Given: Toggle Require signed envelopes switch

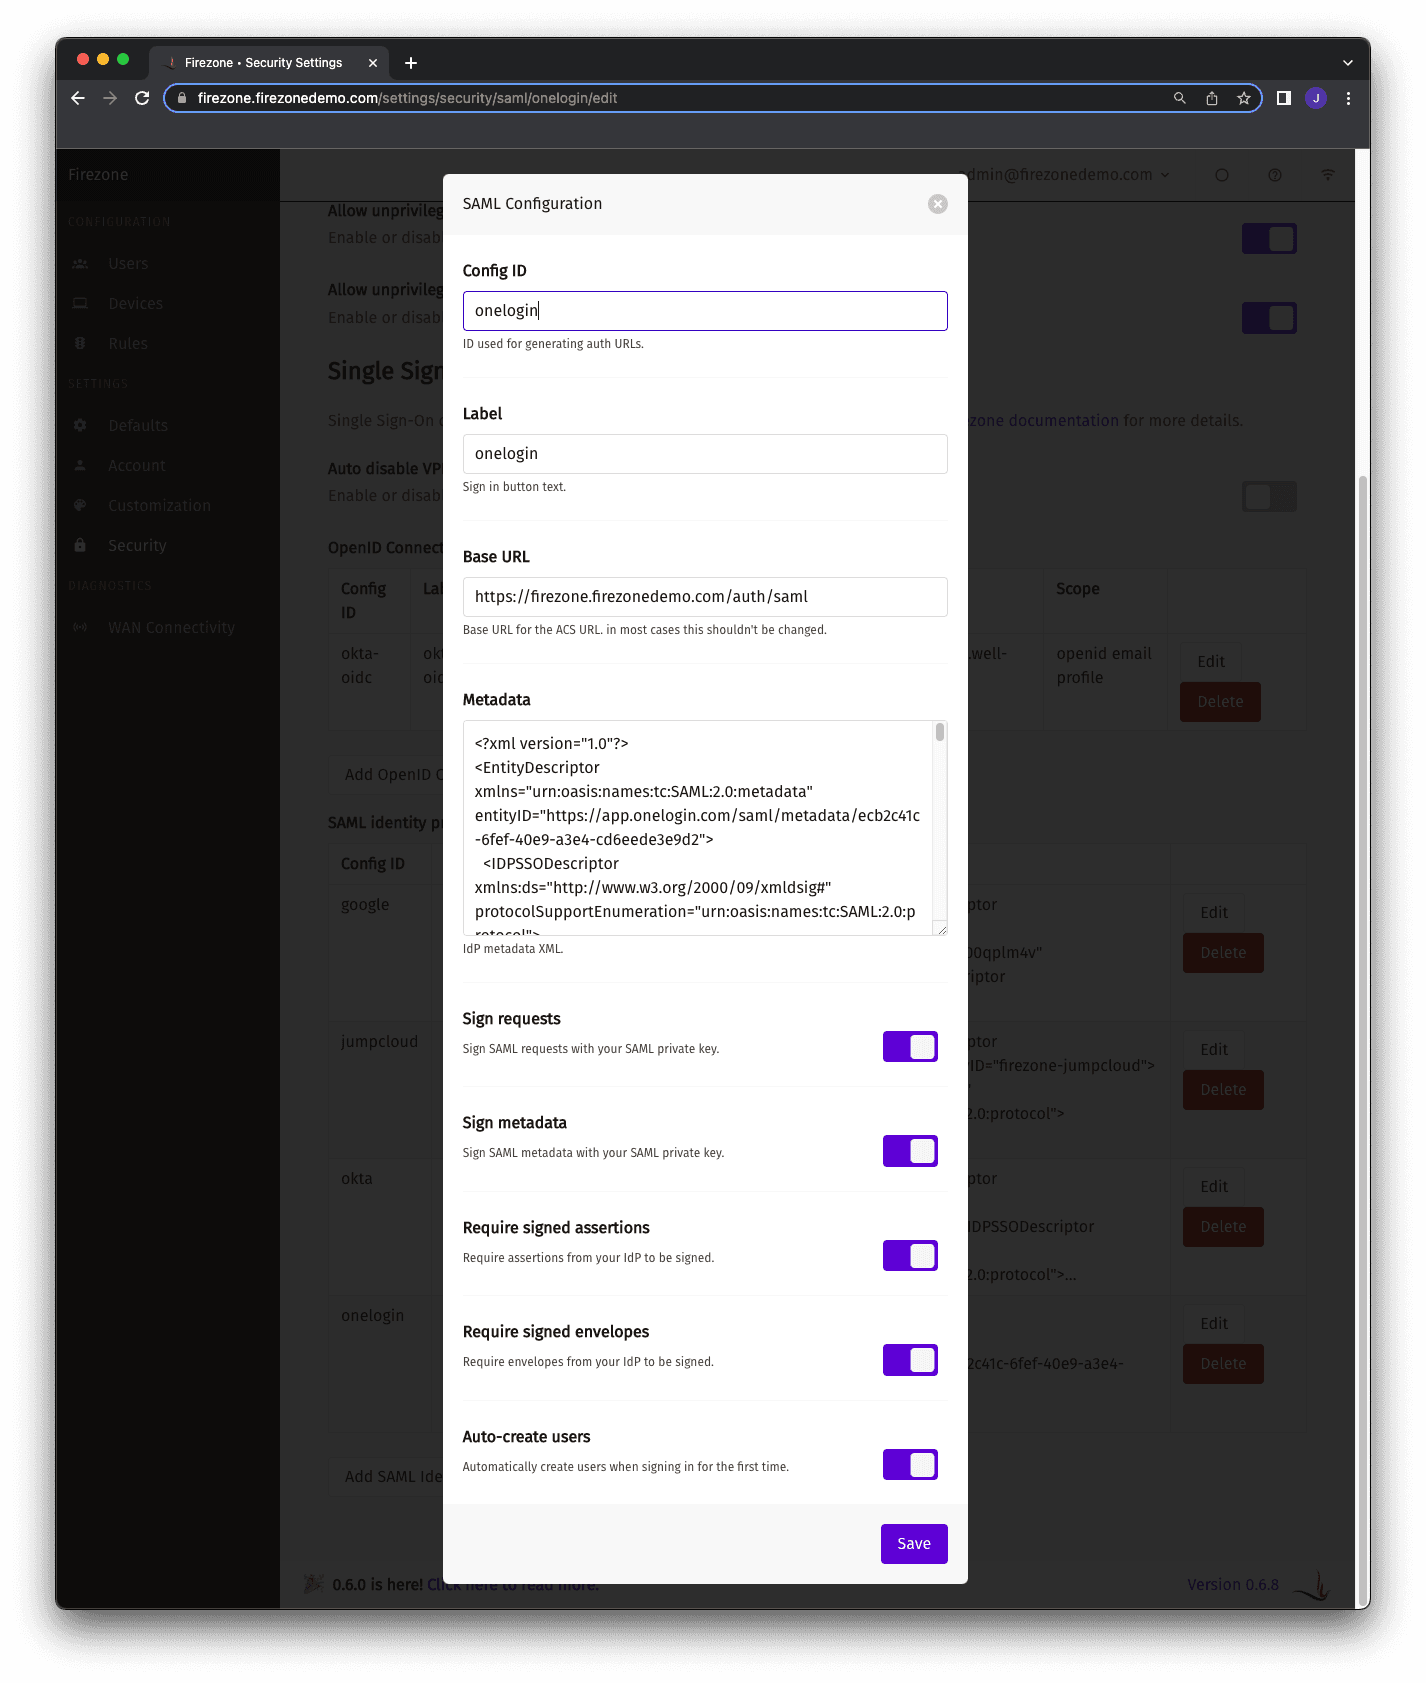Looking at the screenshot, I should click(910, 1360).
